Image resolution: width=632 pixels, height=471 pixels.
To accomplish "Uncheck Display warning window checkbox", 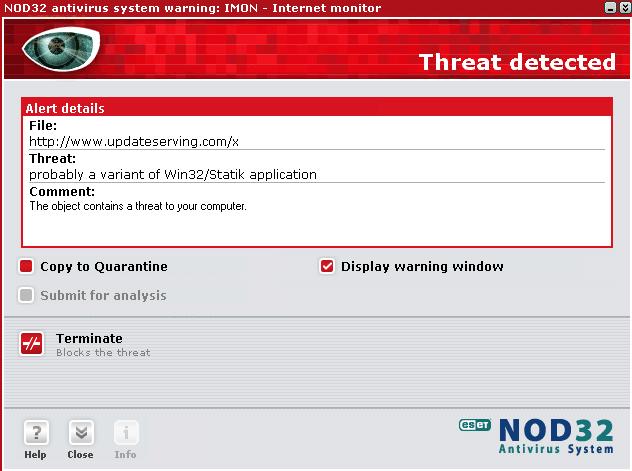I will click(327, 266).
